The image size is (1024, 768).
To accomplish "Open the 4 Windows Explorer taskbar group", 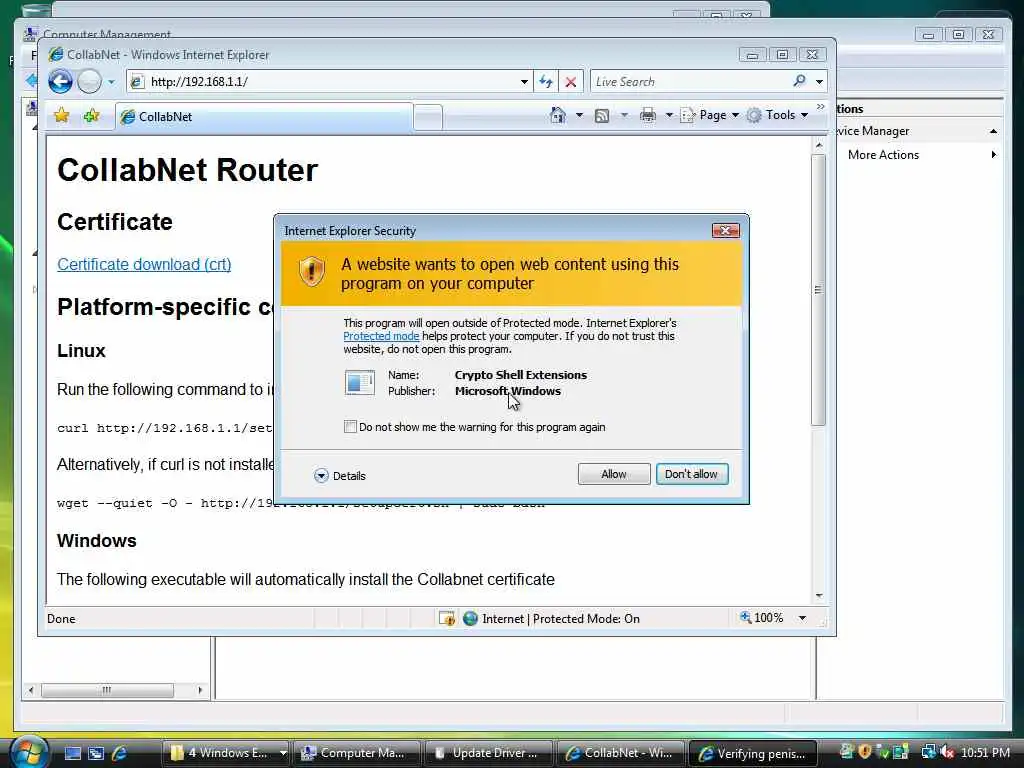I will tap(225, 753).
